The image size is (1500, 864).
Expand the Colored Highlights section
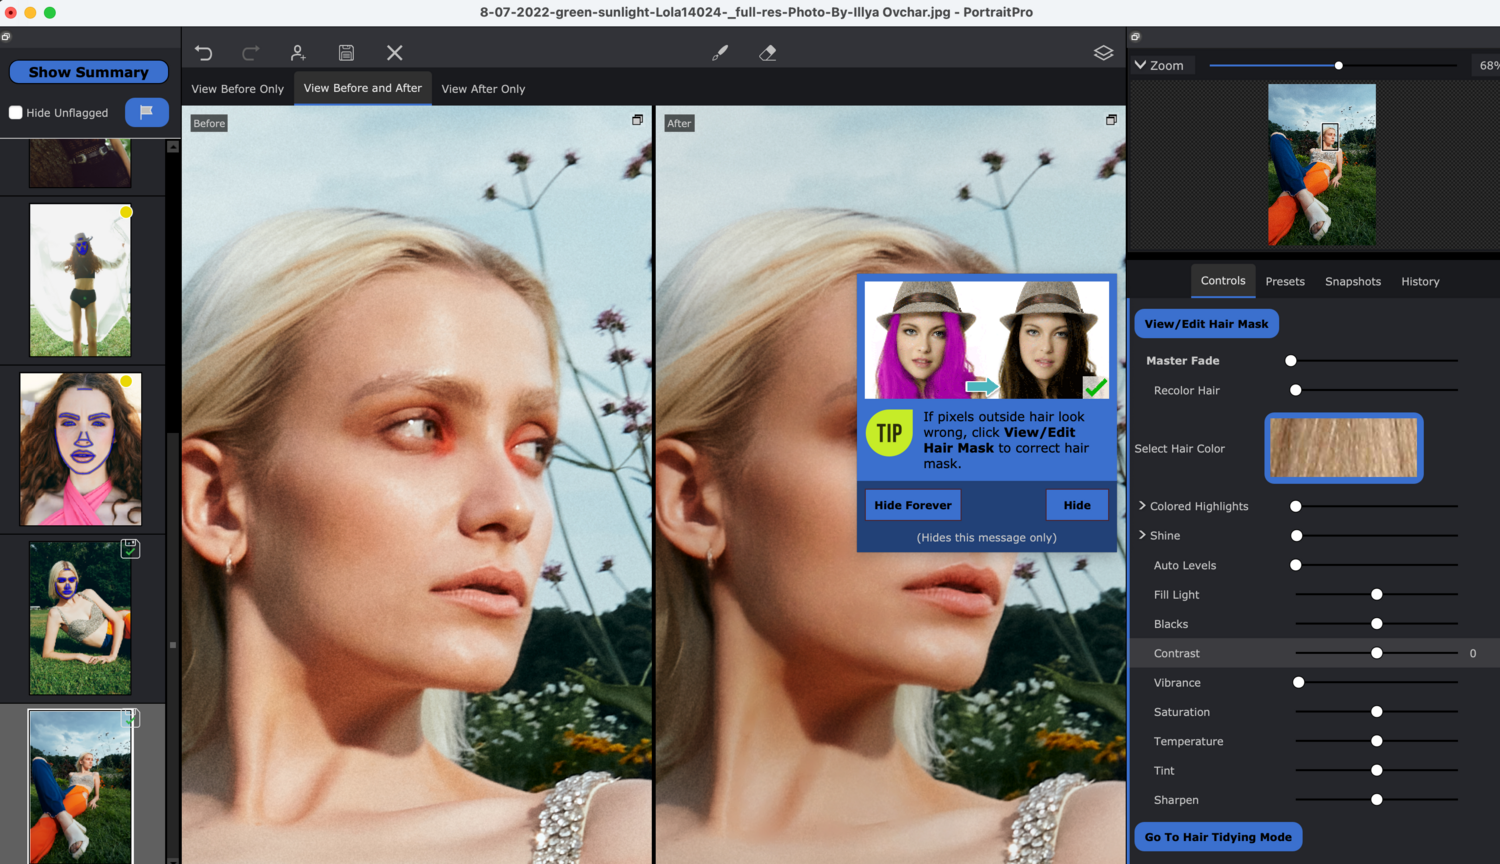point(1143,506)
